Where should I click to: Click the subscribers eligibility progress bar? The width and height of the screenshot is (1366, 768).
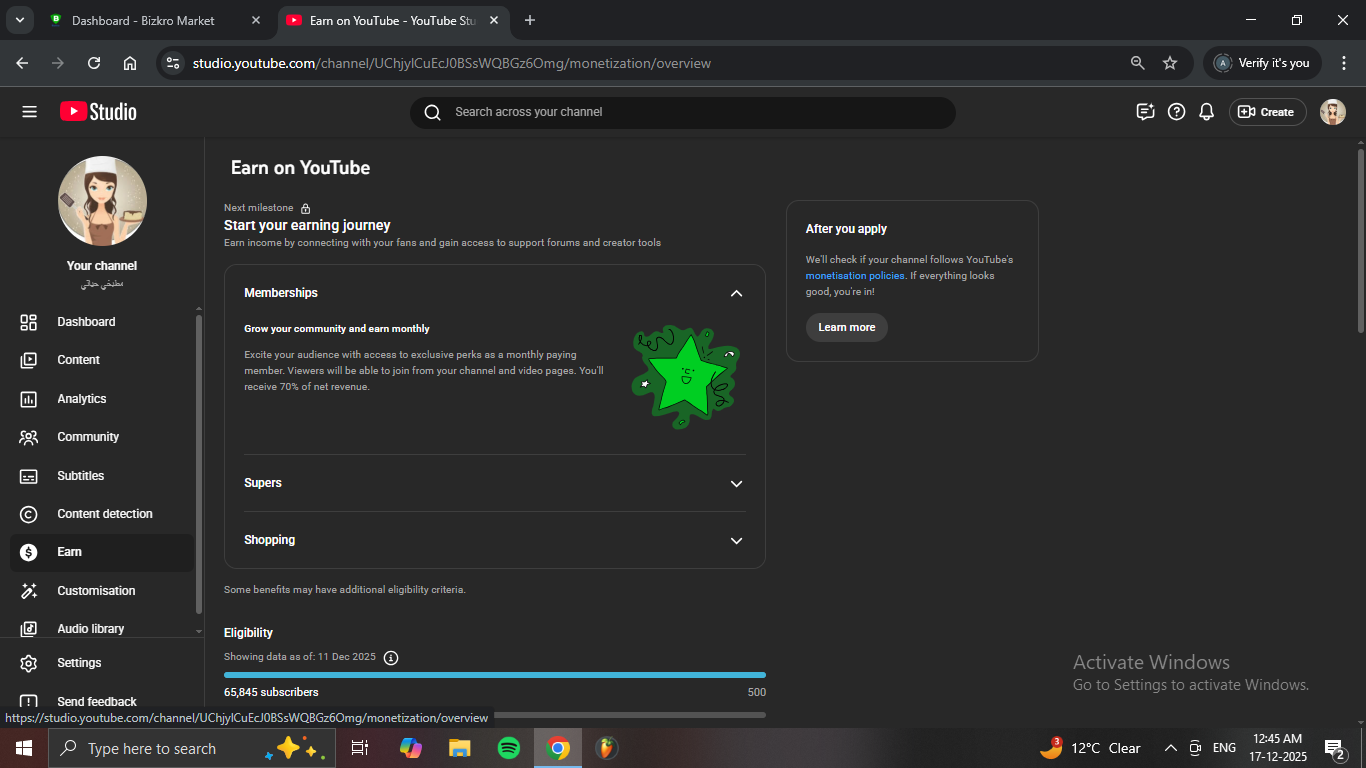tap(495, 675)
